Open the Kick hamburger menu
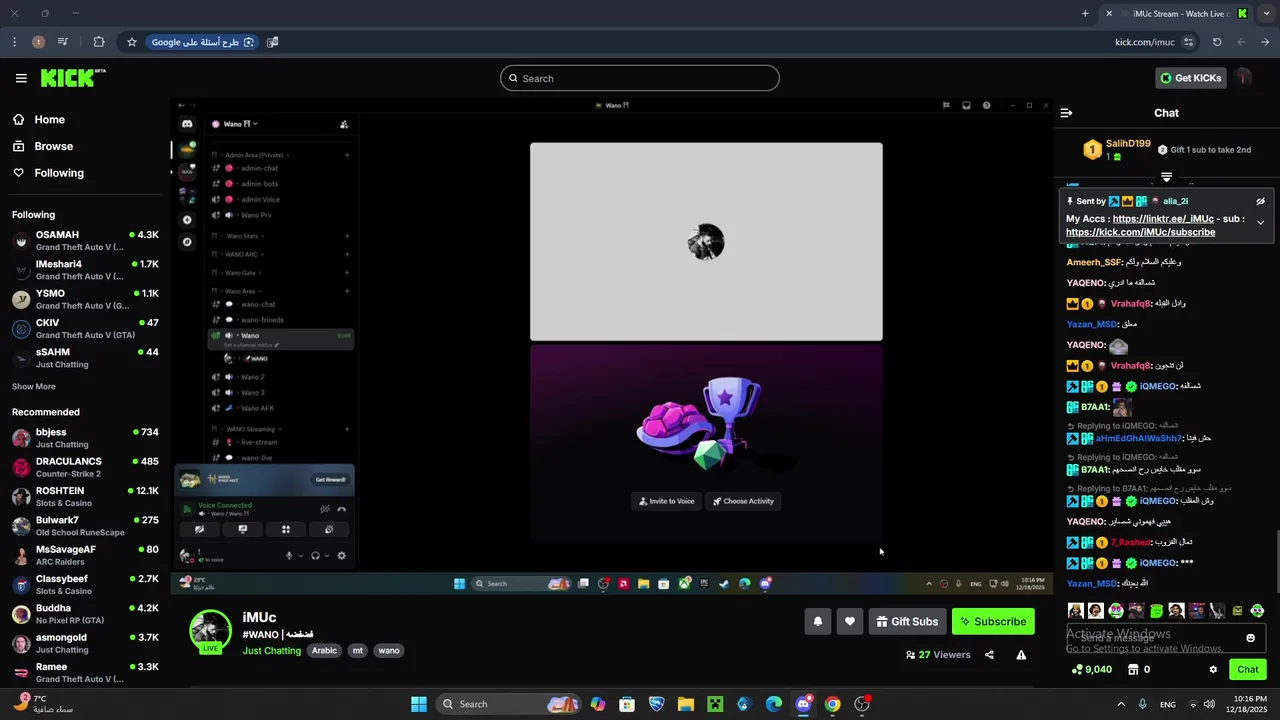The image size is (1280, 720). pyautogui.click(x=21, y=78)
